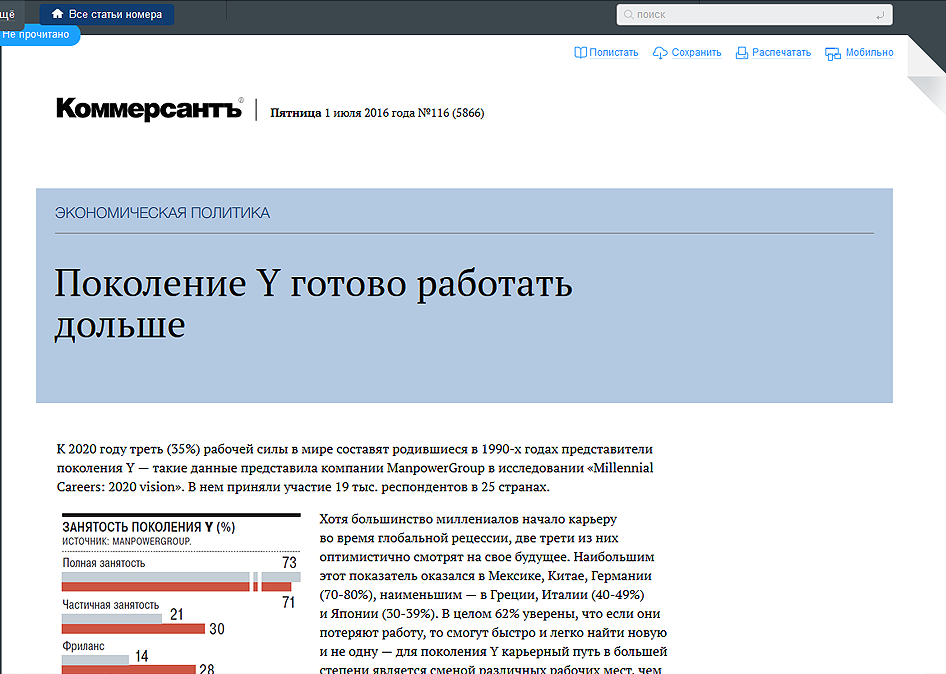Click the printer icon beside Распечатать
Screen dimensions: 946x674
(x=741, y=53)
